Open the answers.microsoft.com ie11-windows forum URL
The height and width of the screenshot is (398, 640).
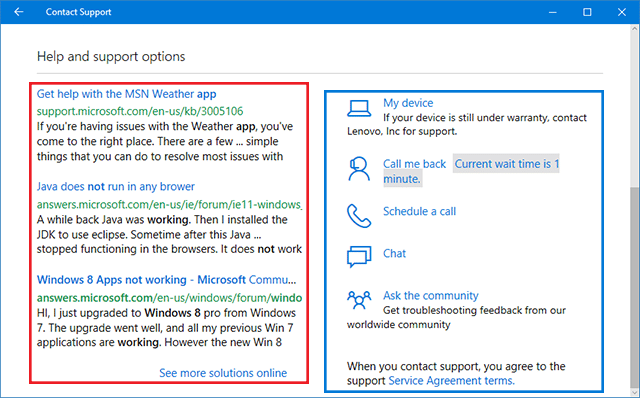point(169,204)
